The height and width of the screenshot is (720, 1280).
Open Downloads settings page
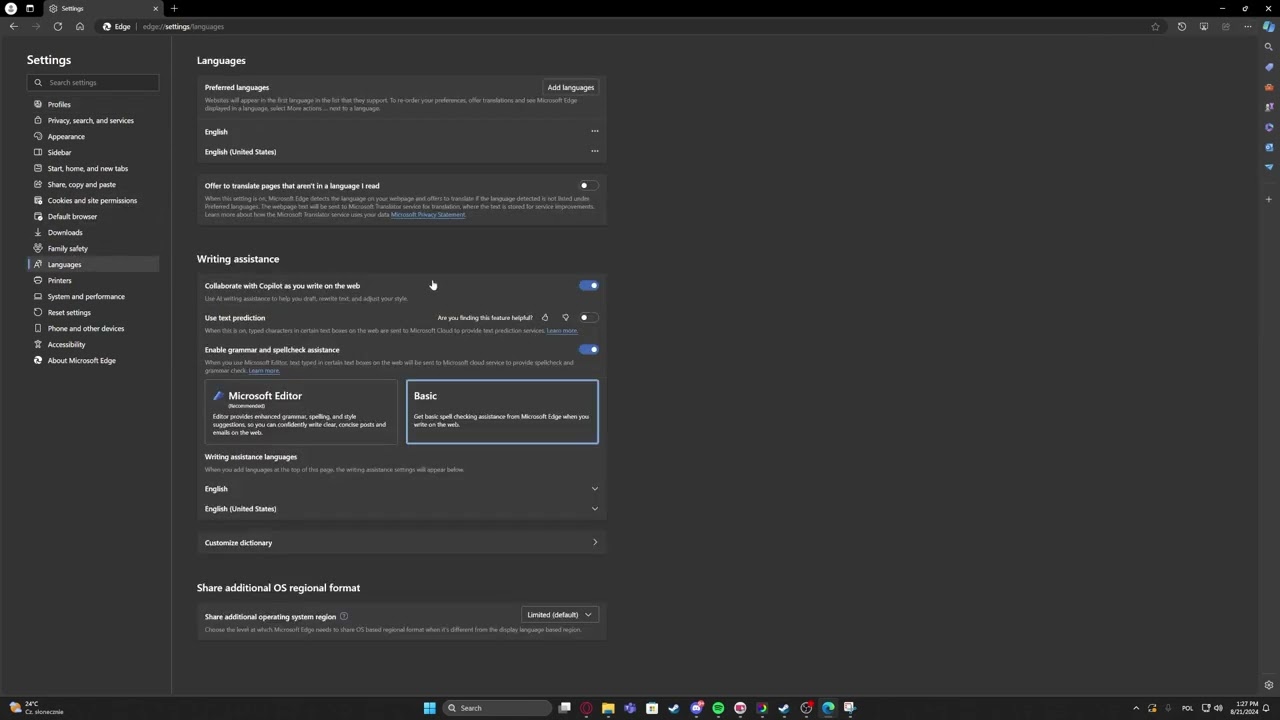[x=93, y=232]
